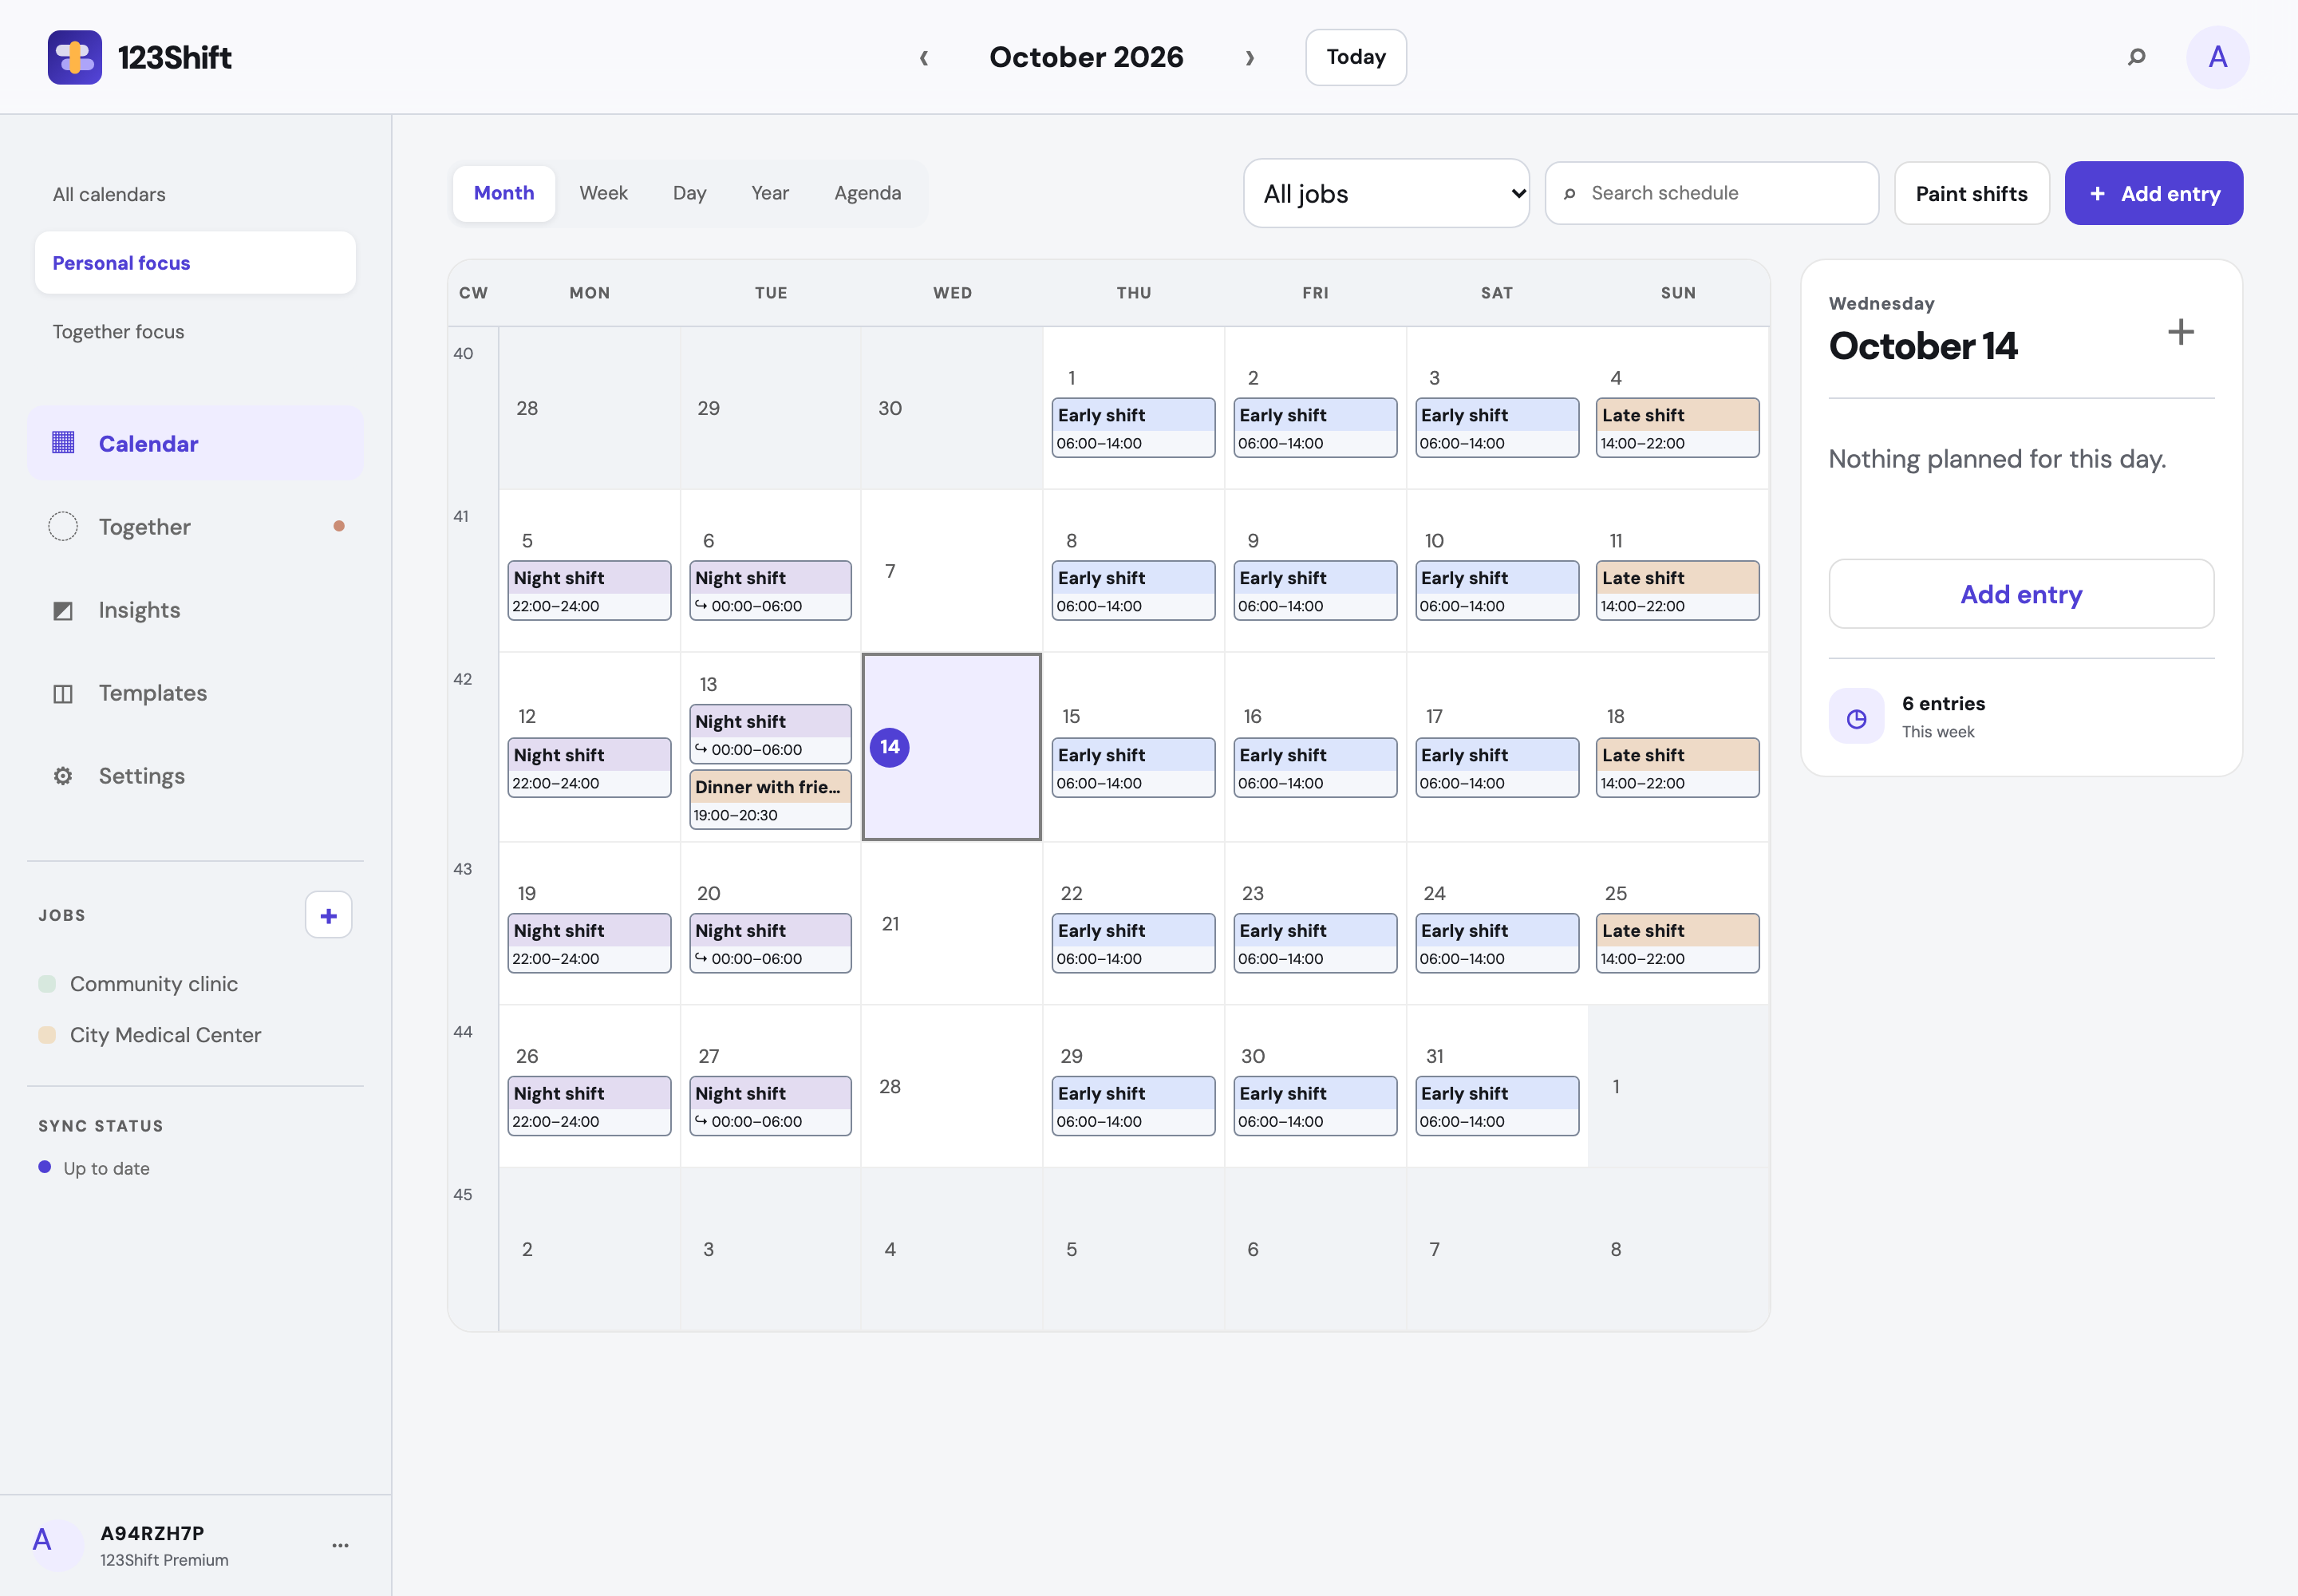Click plus icon beside October 14 heading
This screenshot has width=2298, height=1596.
click(2180, 332)
